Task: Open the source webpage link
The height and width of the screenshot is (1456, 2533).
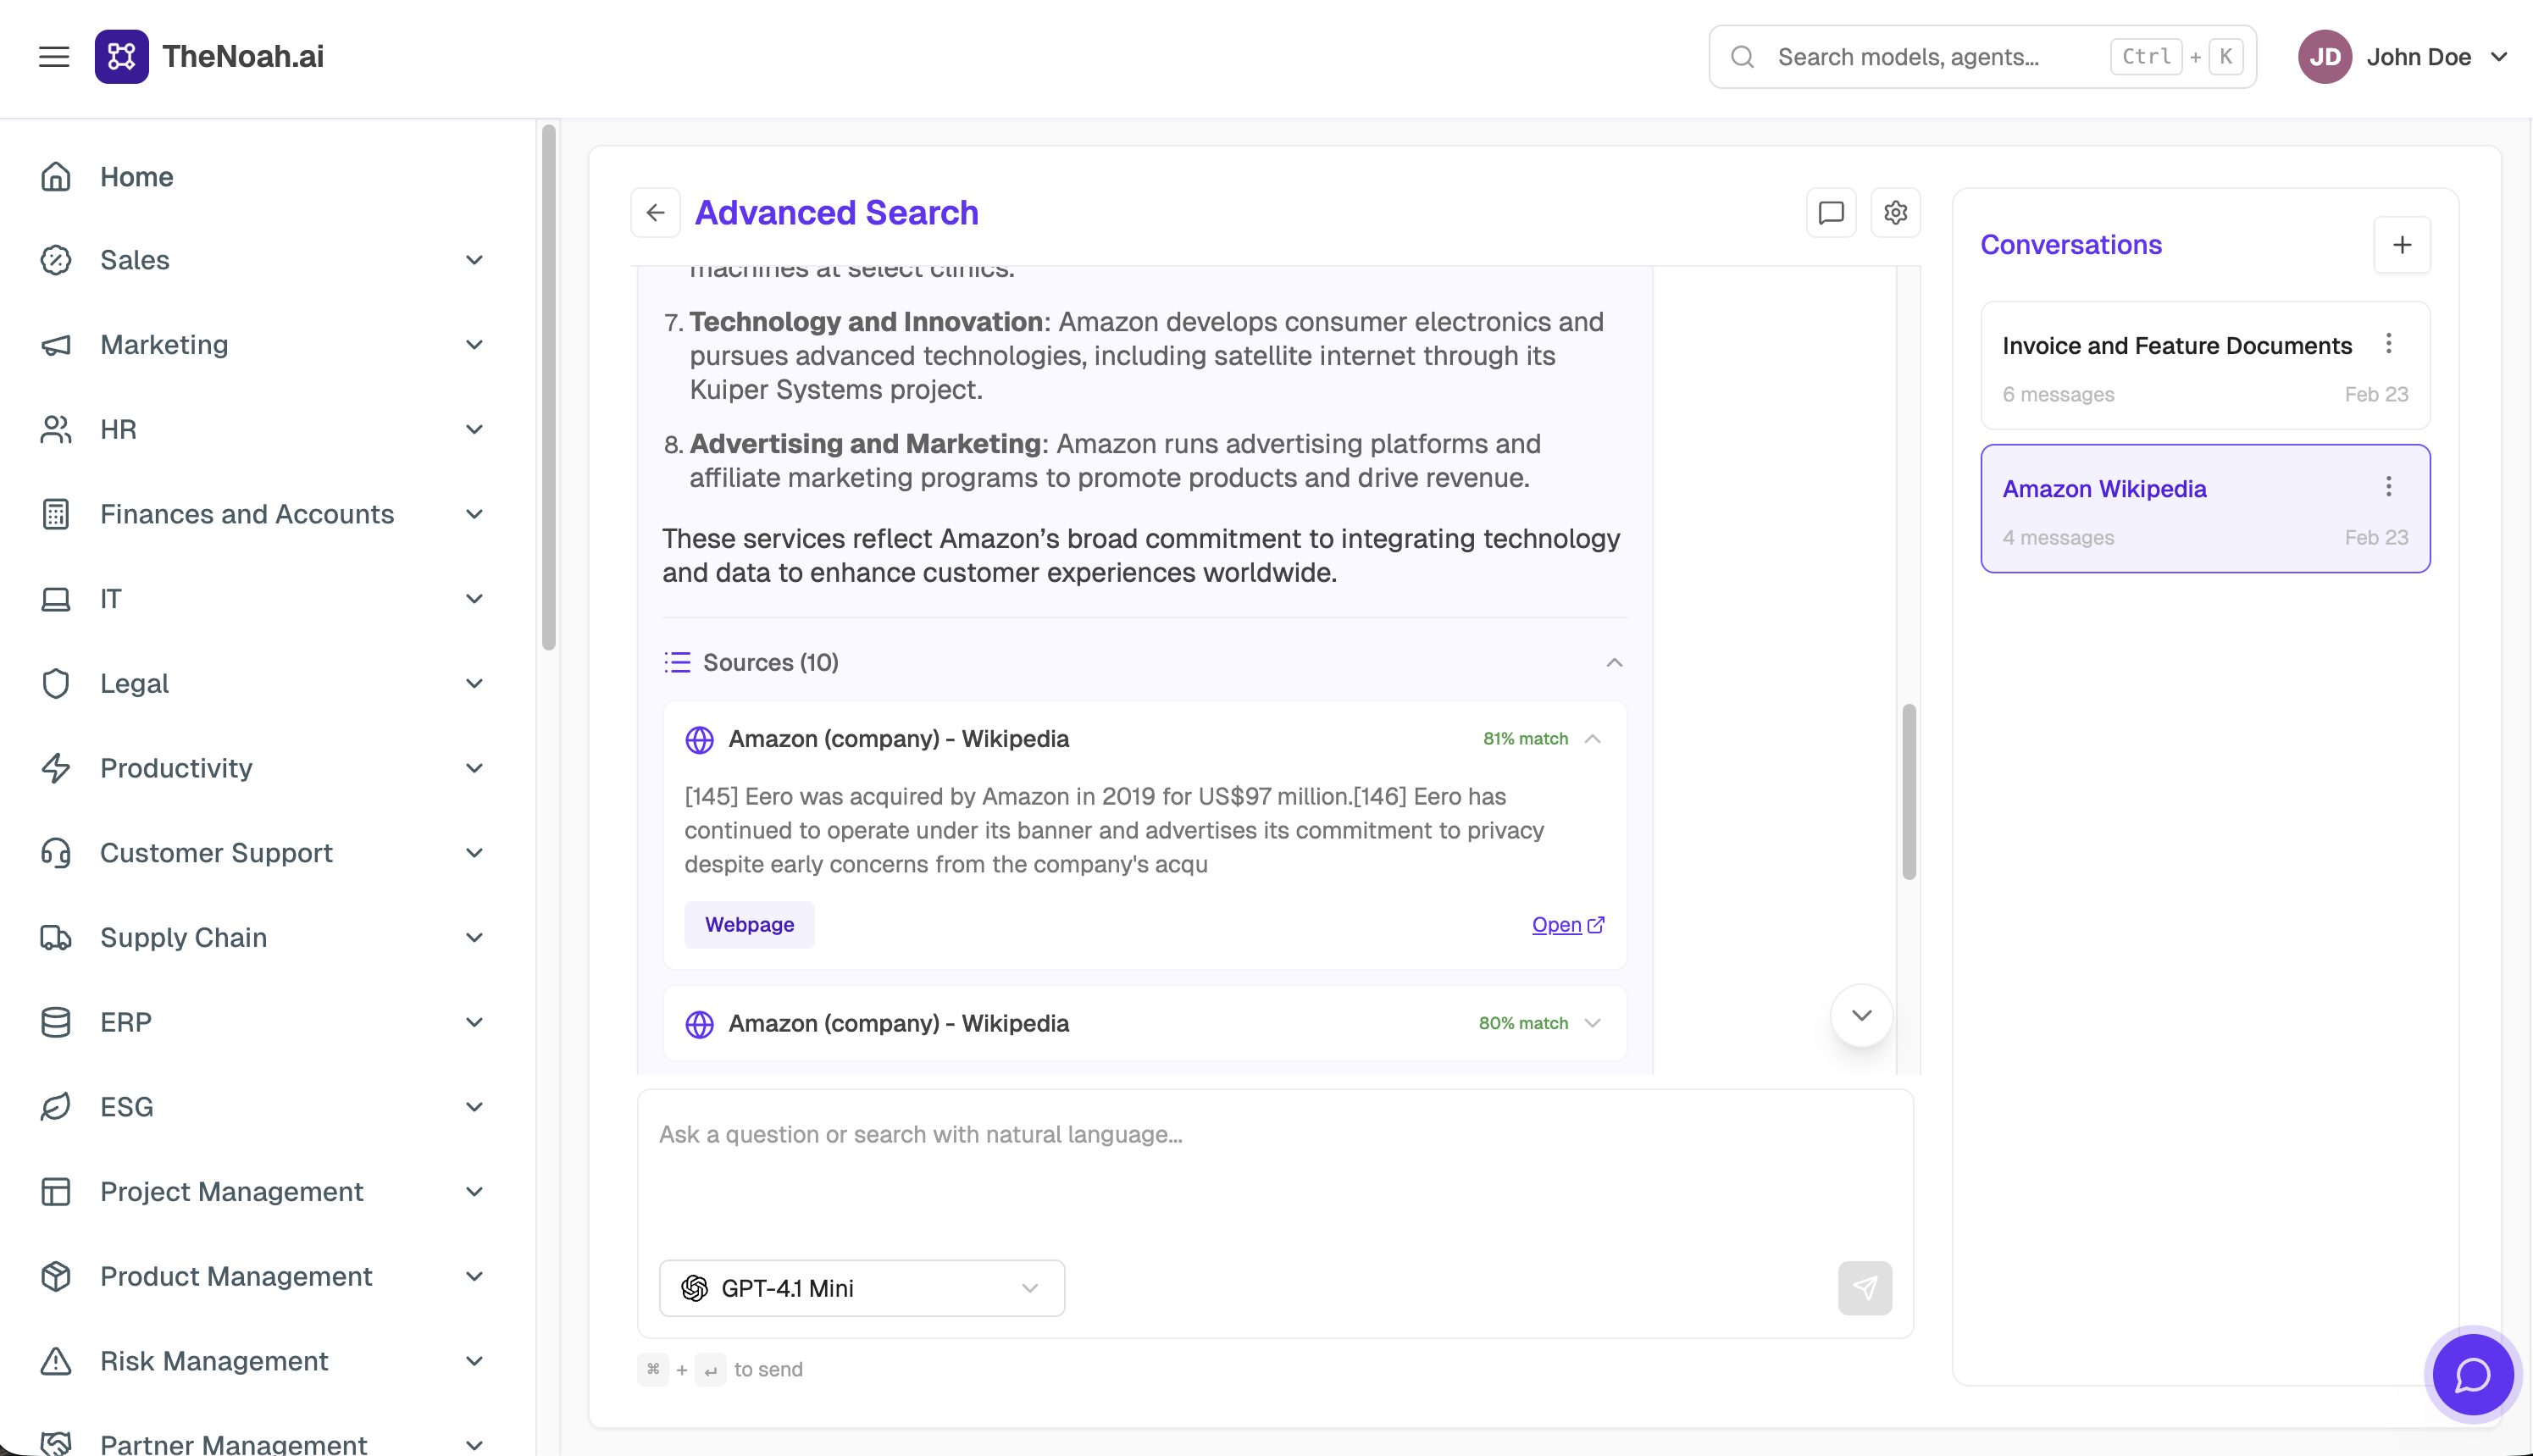Action: pos(1567,925)
